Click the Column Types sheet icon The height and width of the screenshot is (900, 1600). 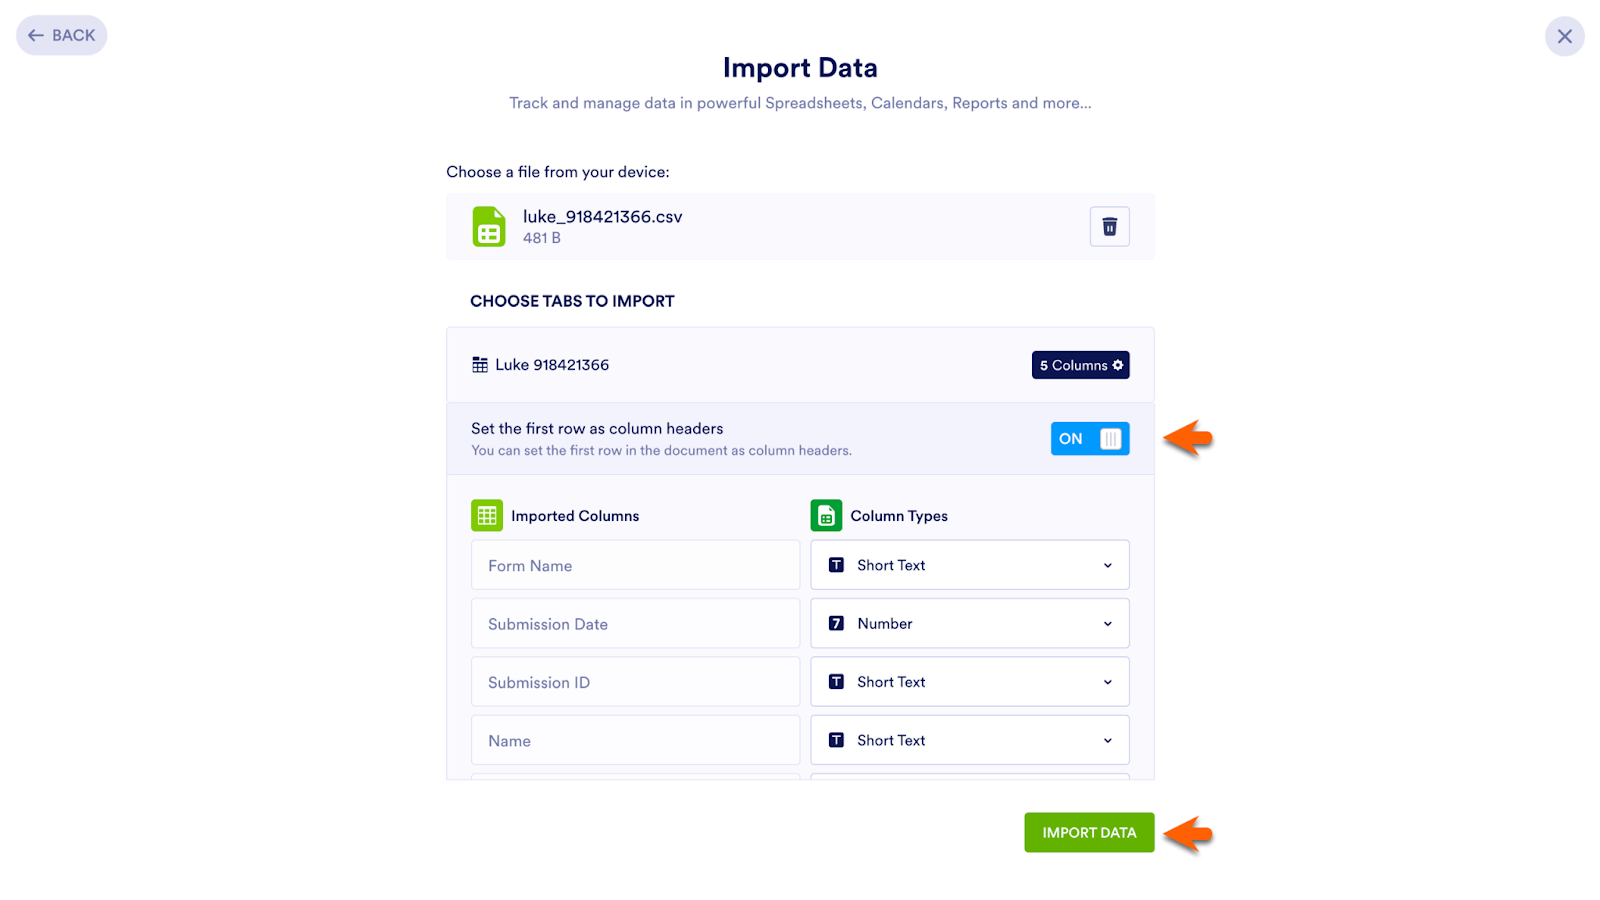click(826, 516)
